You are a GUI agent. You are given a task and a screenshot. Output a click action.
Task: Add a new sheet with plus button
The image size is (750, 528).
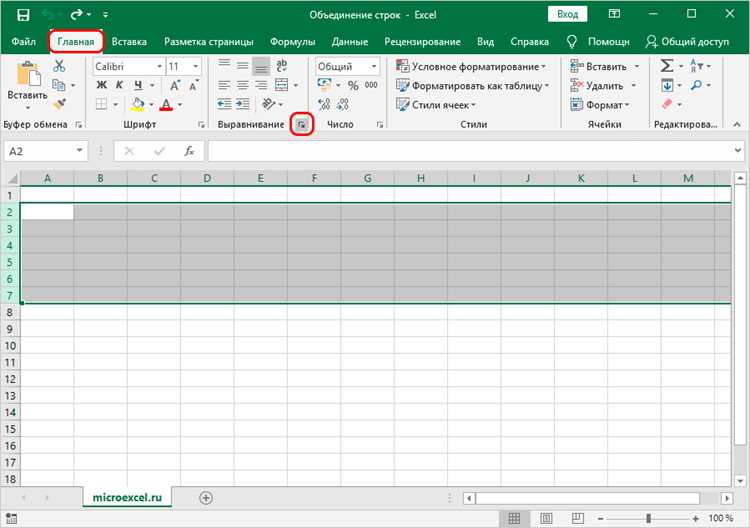206,498
